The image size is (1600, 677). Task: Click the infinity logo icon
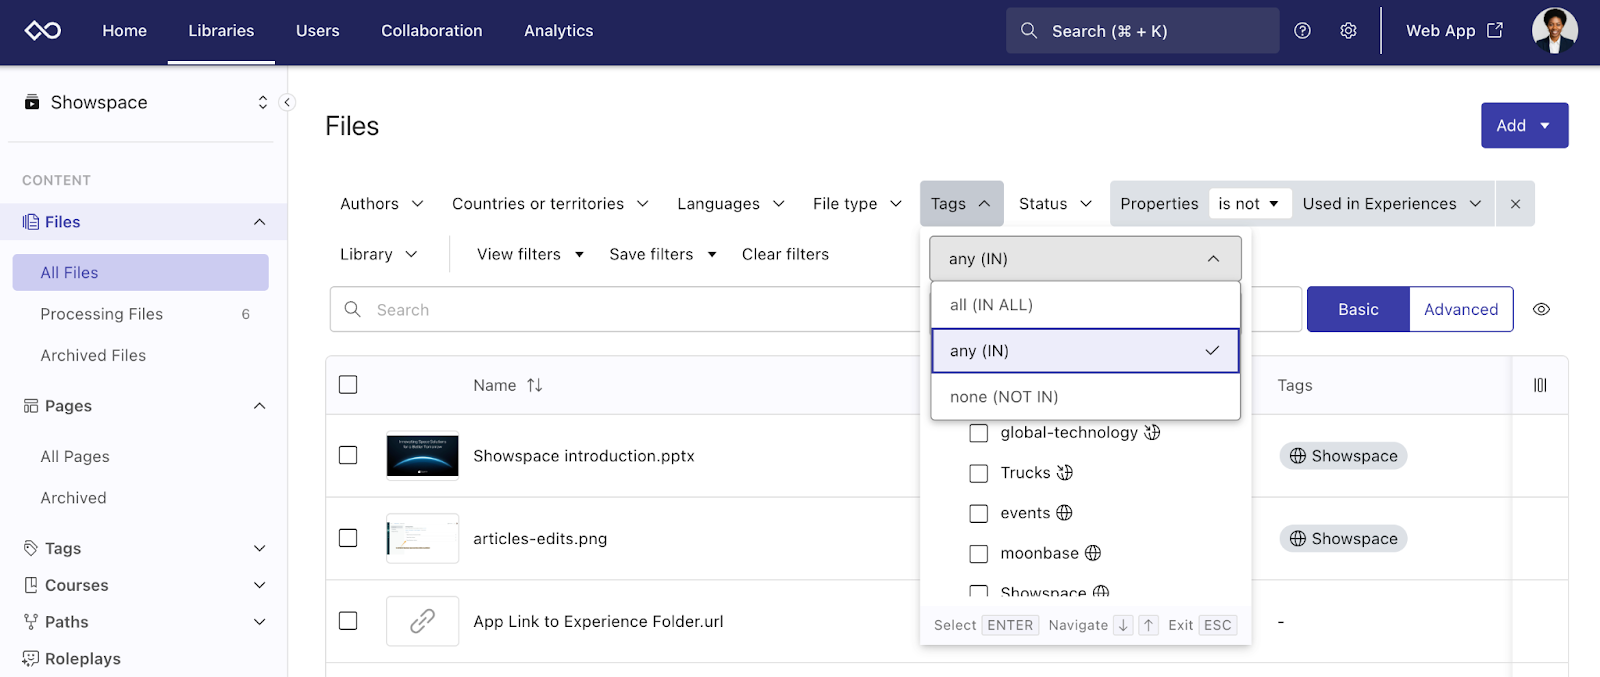click(x=43, y=31)
